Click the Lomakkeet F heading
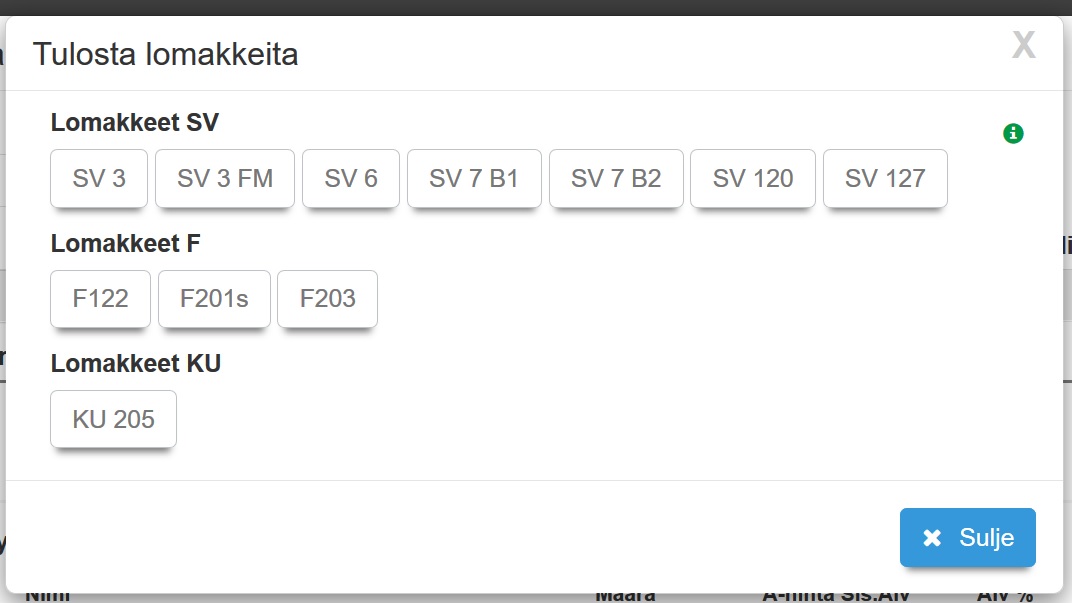 pyautogui.click(x=126, y=243)
